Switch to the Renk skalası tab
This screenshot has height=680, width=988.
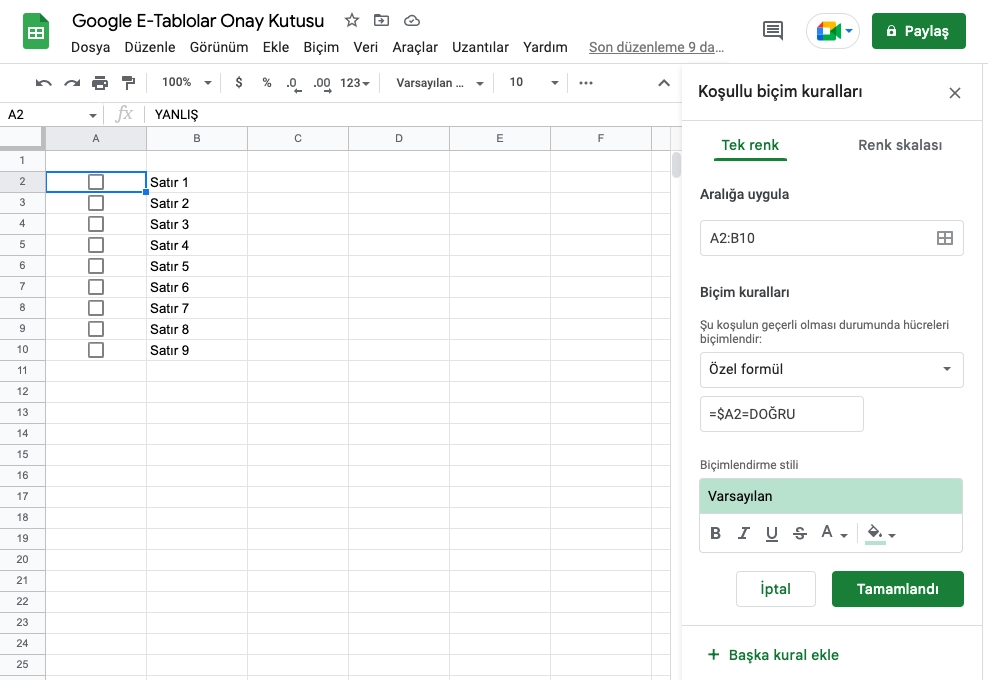click(x=899, y=145)
